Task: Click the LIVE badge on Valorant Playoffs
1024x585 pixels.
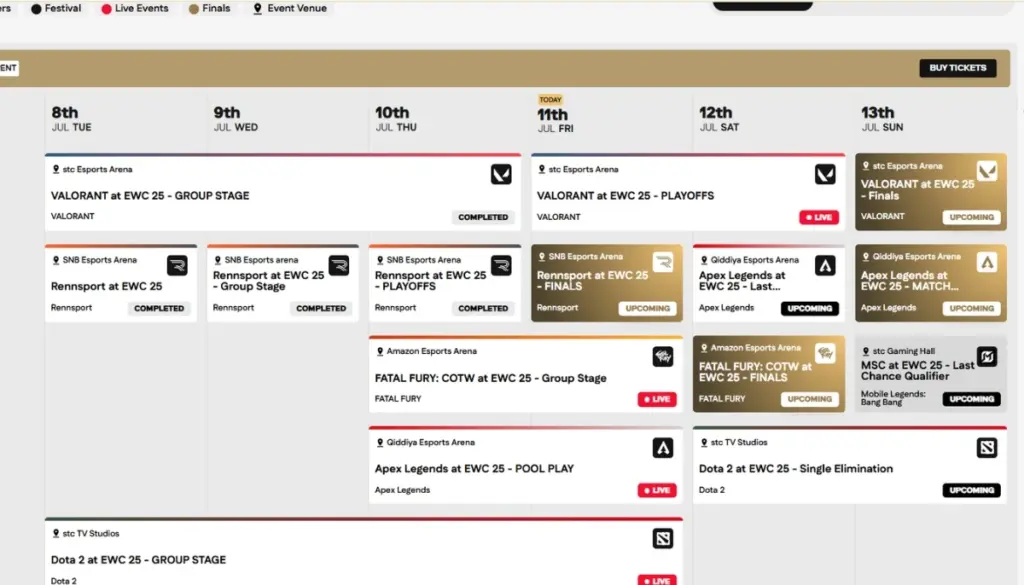Action: tap(819, 217)
